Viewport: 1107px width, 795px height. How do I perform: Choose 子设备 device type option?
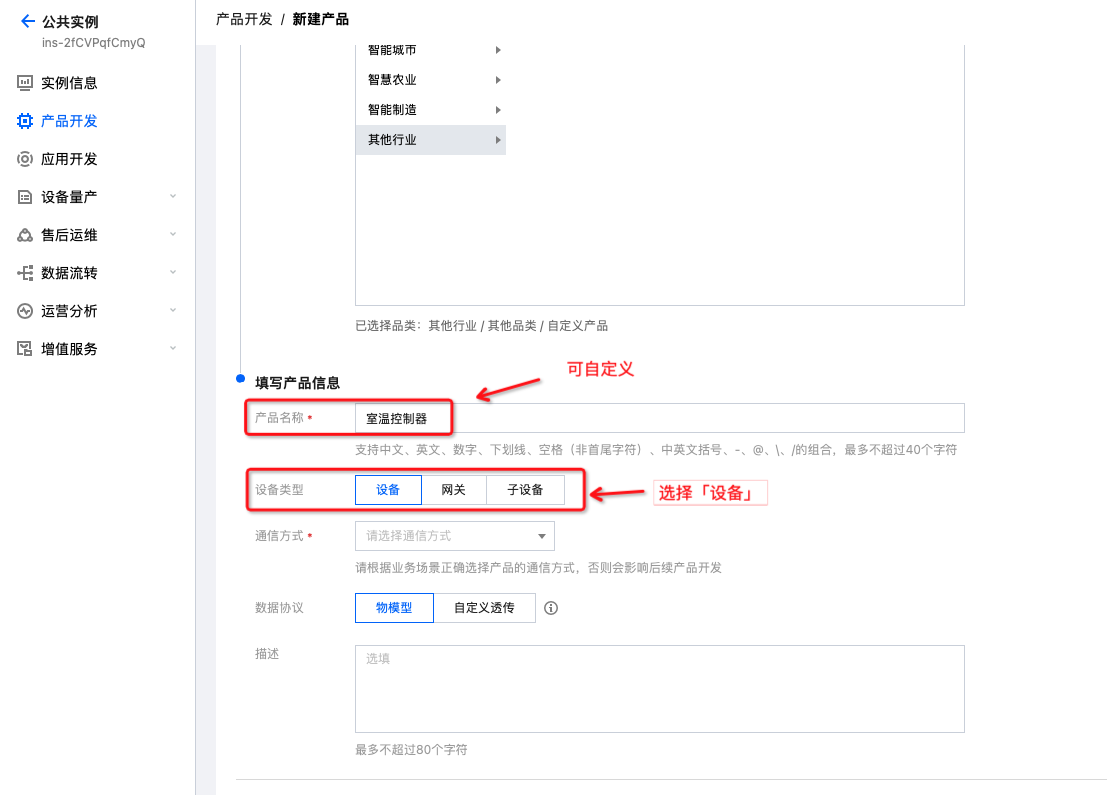pos(525,490)
